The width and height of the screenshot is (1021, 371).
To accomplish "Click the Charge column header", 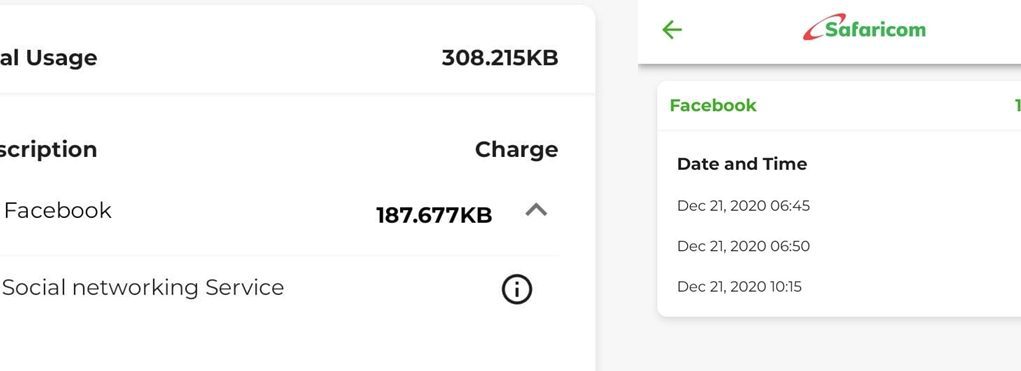I will 516,150.
